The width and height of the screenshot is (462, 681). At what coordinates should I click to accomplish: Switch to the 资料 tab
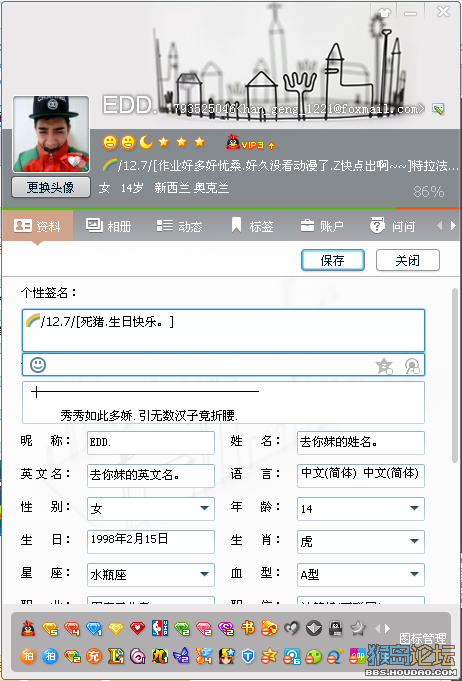point(37,226)
